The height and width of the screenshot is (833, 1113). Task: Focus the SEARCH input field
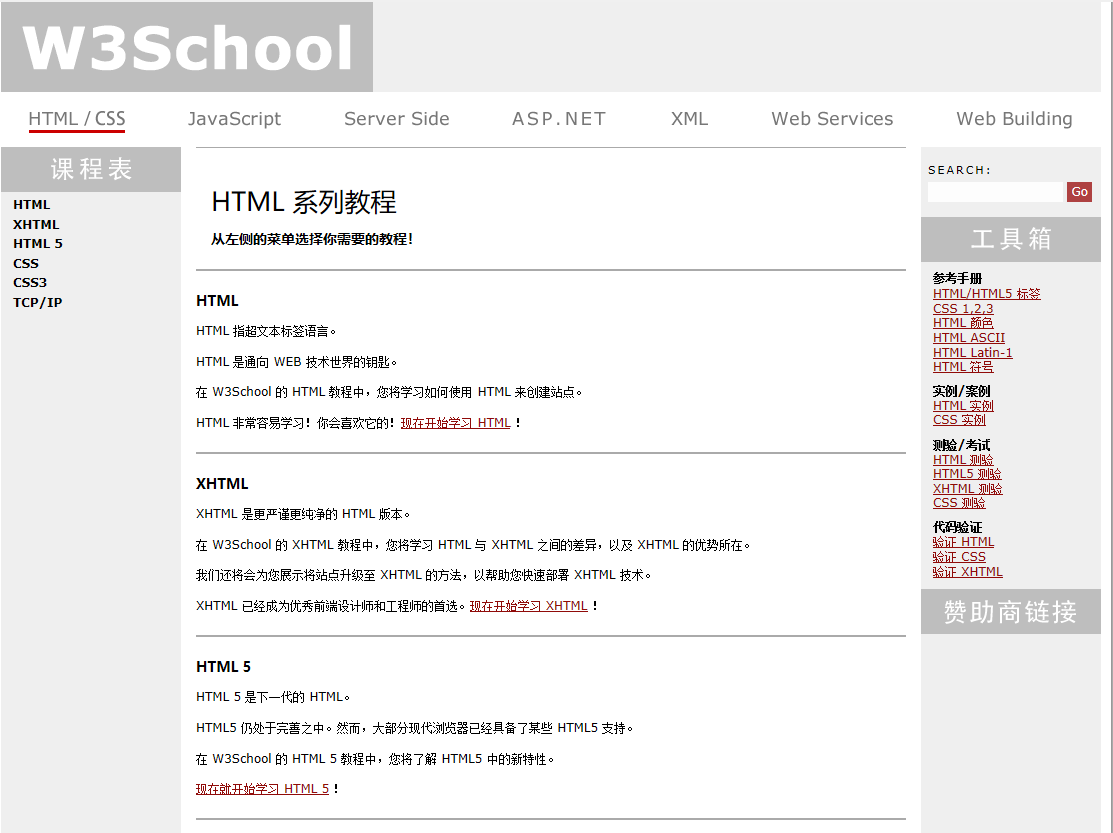995,192
